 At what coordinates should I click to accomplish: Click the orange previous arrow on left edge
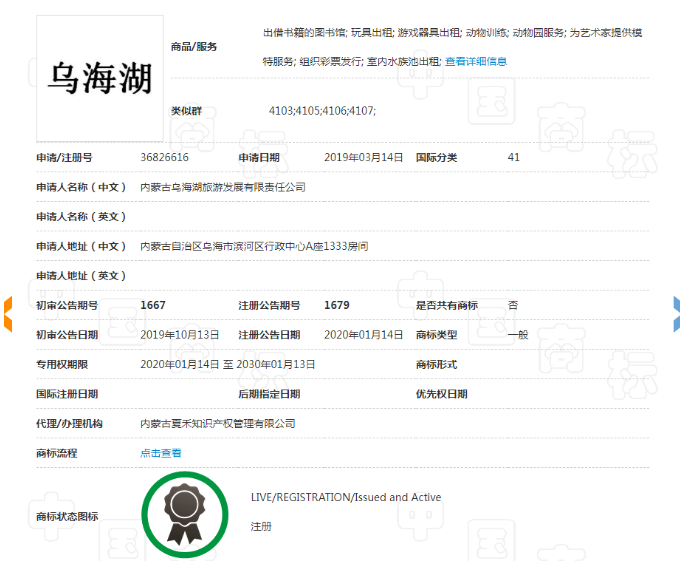(x=5, y=312)
